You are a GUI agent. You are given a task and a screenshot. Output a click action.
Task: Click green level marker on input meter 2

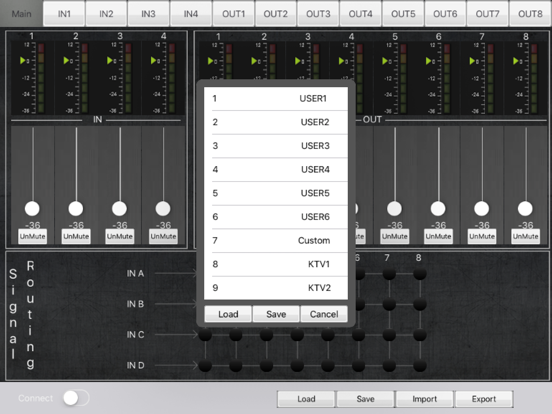(x=66, y=61)
